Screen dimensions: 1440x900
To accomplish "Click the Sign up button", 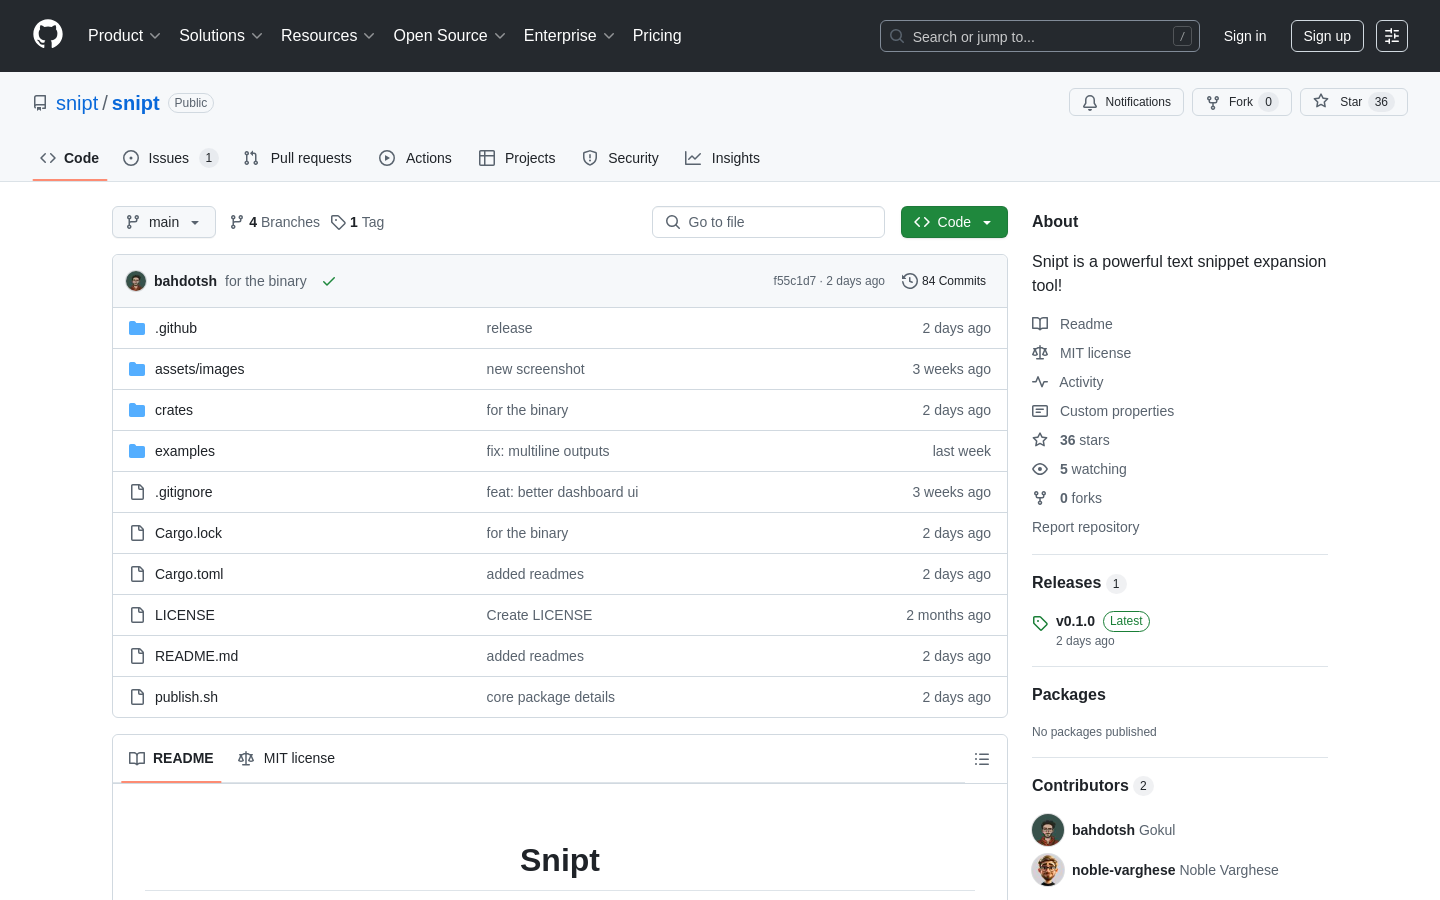I will tap(1327, 36).
